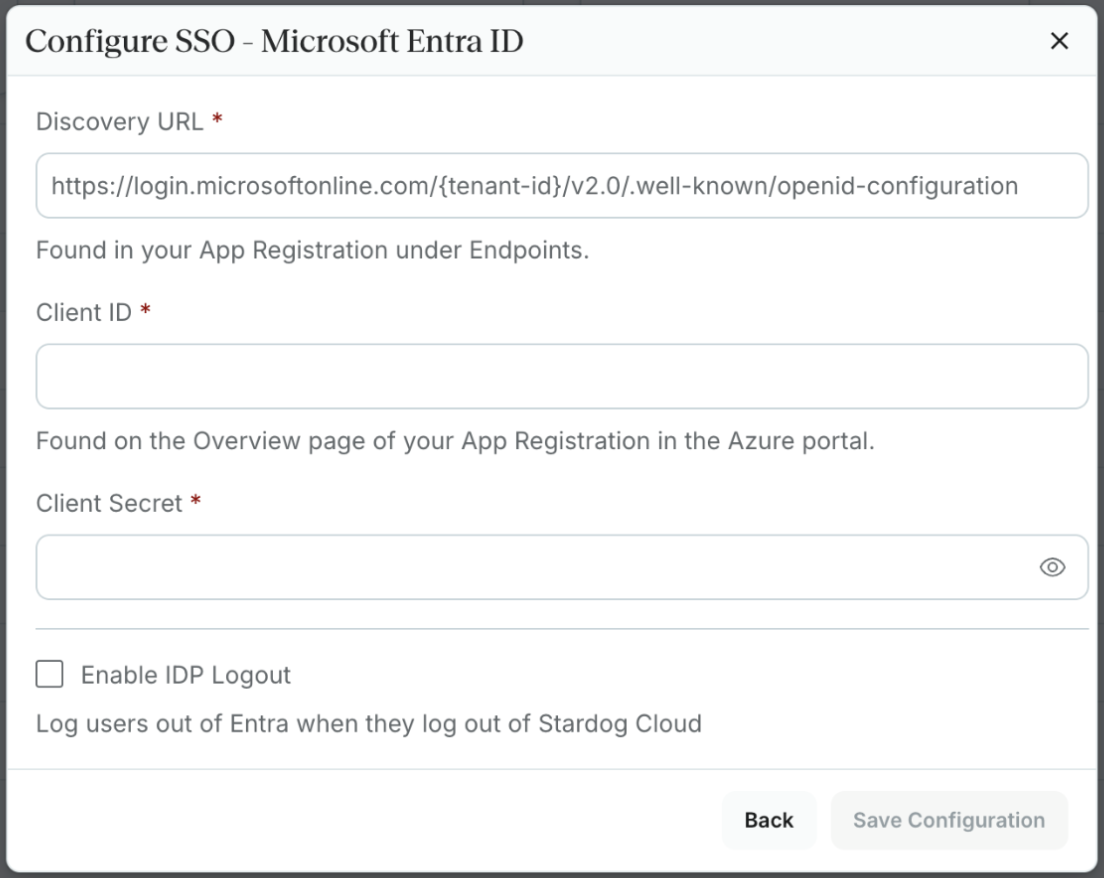Close the Configure SSO dialog
This screenshot has height=878, width=1104.
[x=1059, y=41]
